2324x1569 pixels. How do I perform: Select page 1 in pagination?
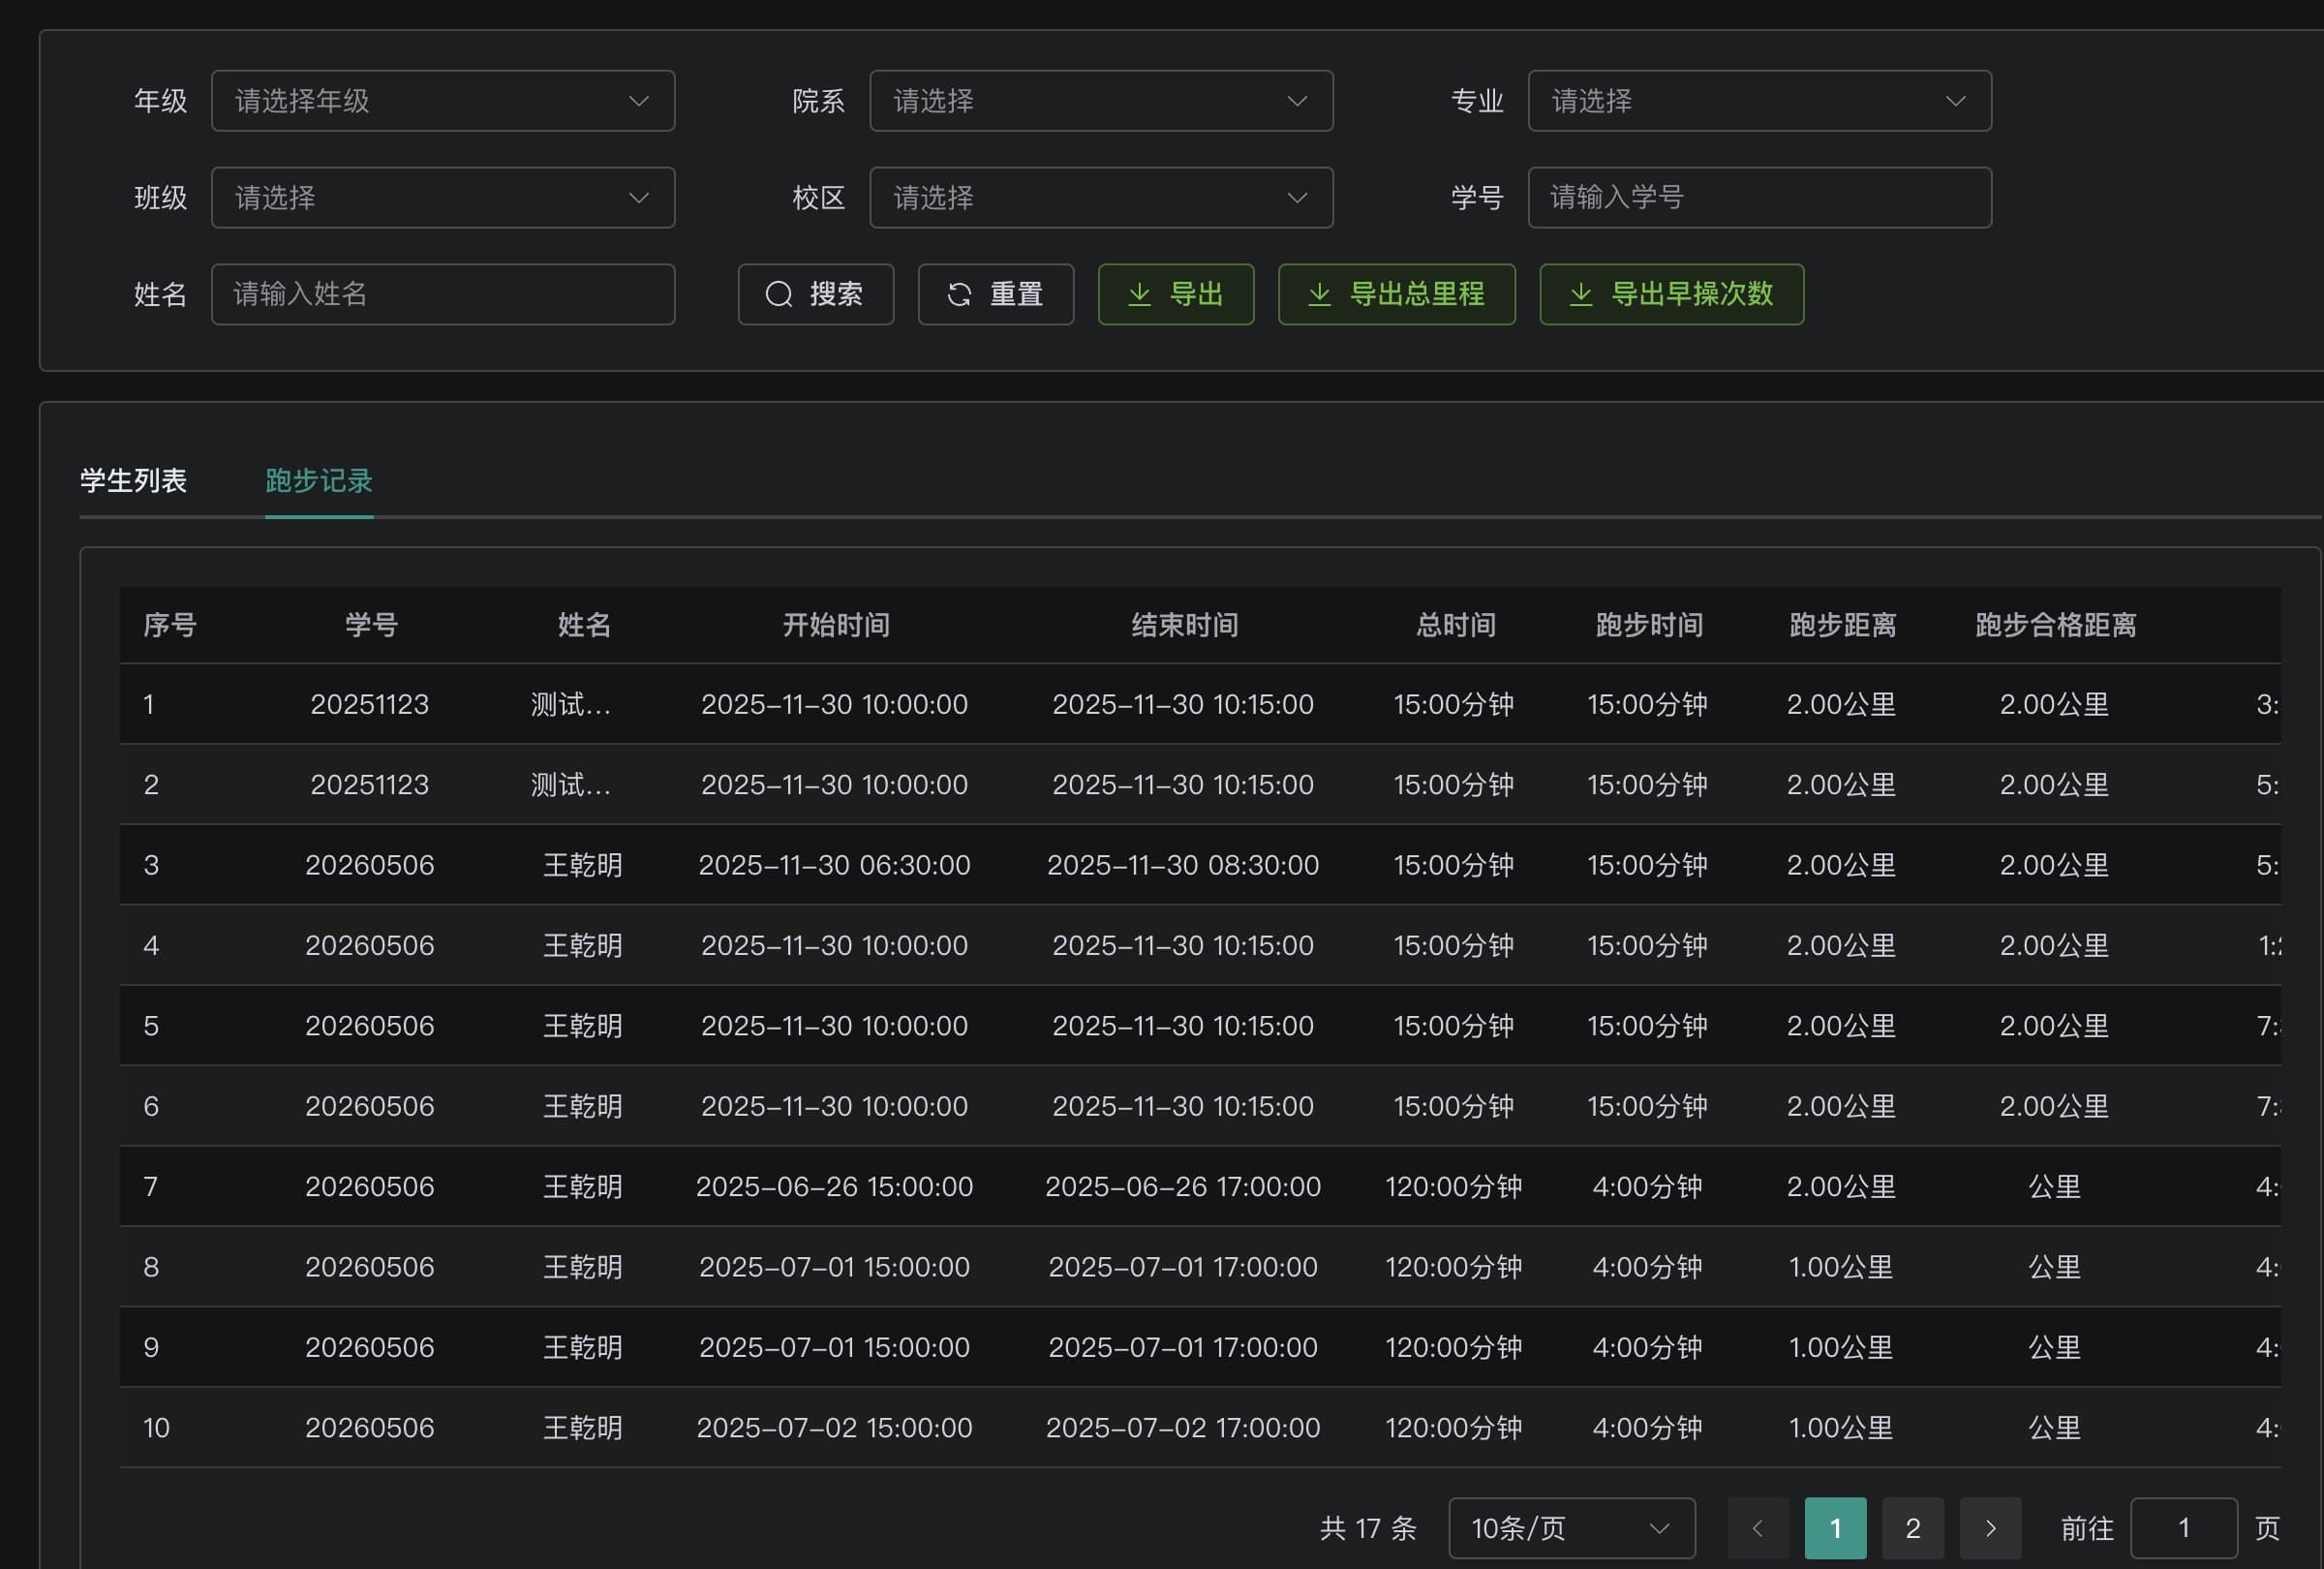click(1835, 1528)
